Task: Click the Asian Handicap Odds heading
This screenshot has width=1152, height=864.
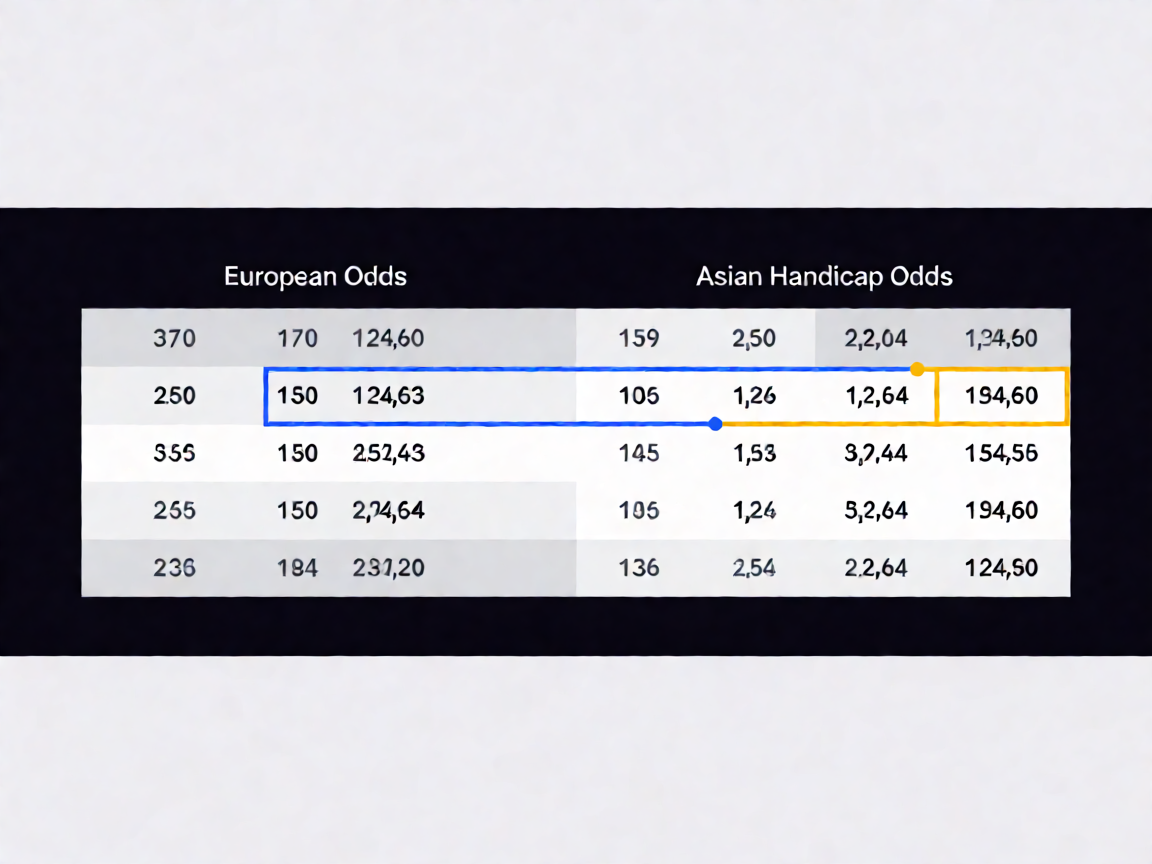Action: [824, 276]
